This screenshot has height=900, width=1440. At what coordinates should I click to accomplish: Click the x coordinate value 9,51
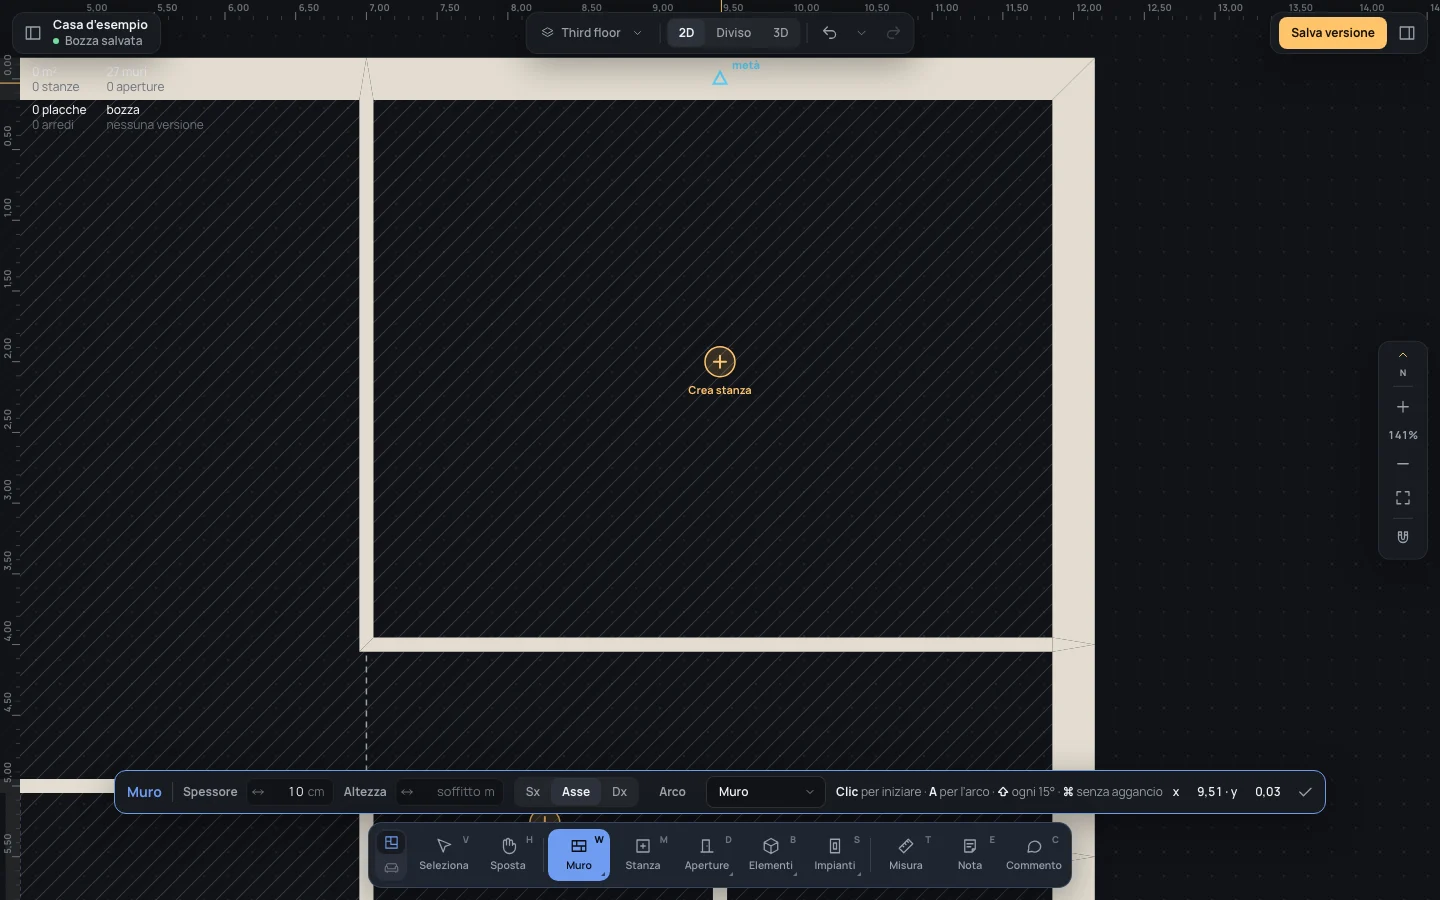pos(1209,792)
